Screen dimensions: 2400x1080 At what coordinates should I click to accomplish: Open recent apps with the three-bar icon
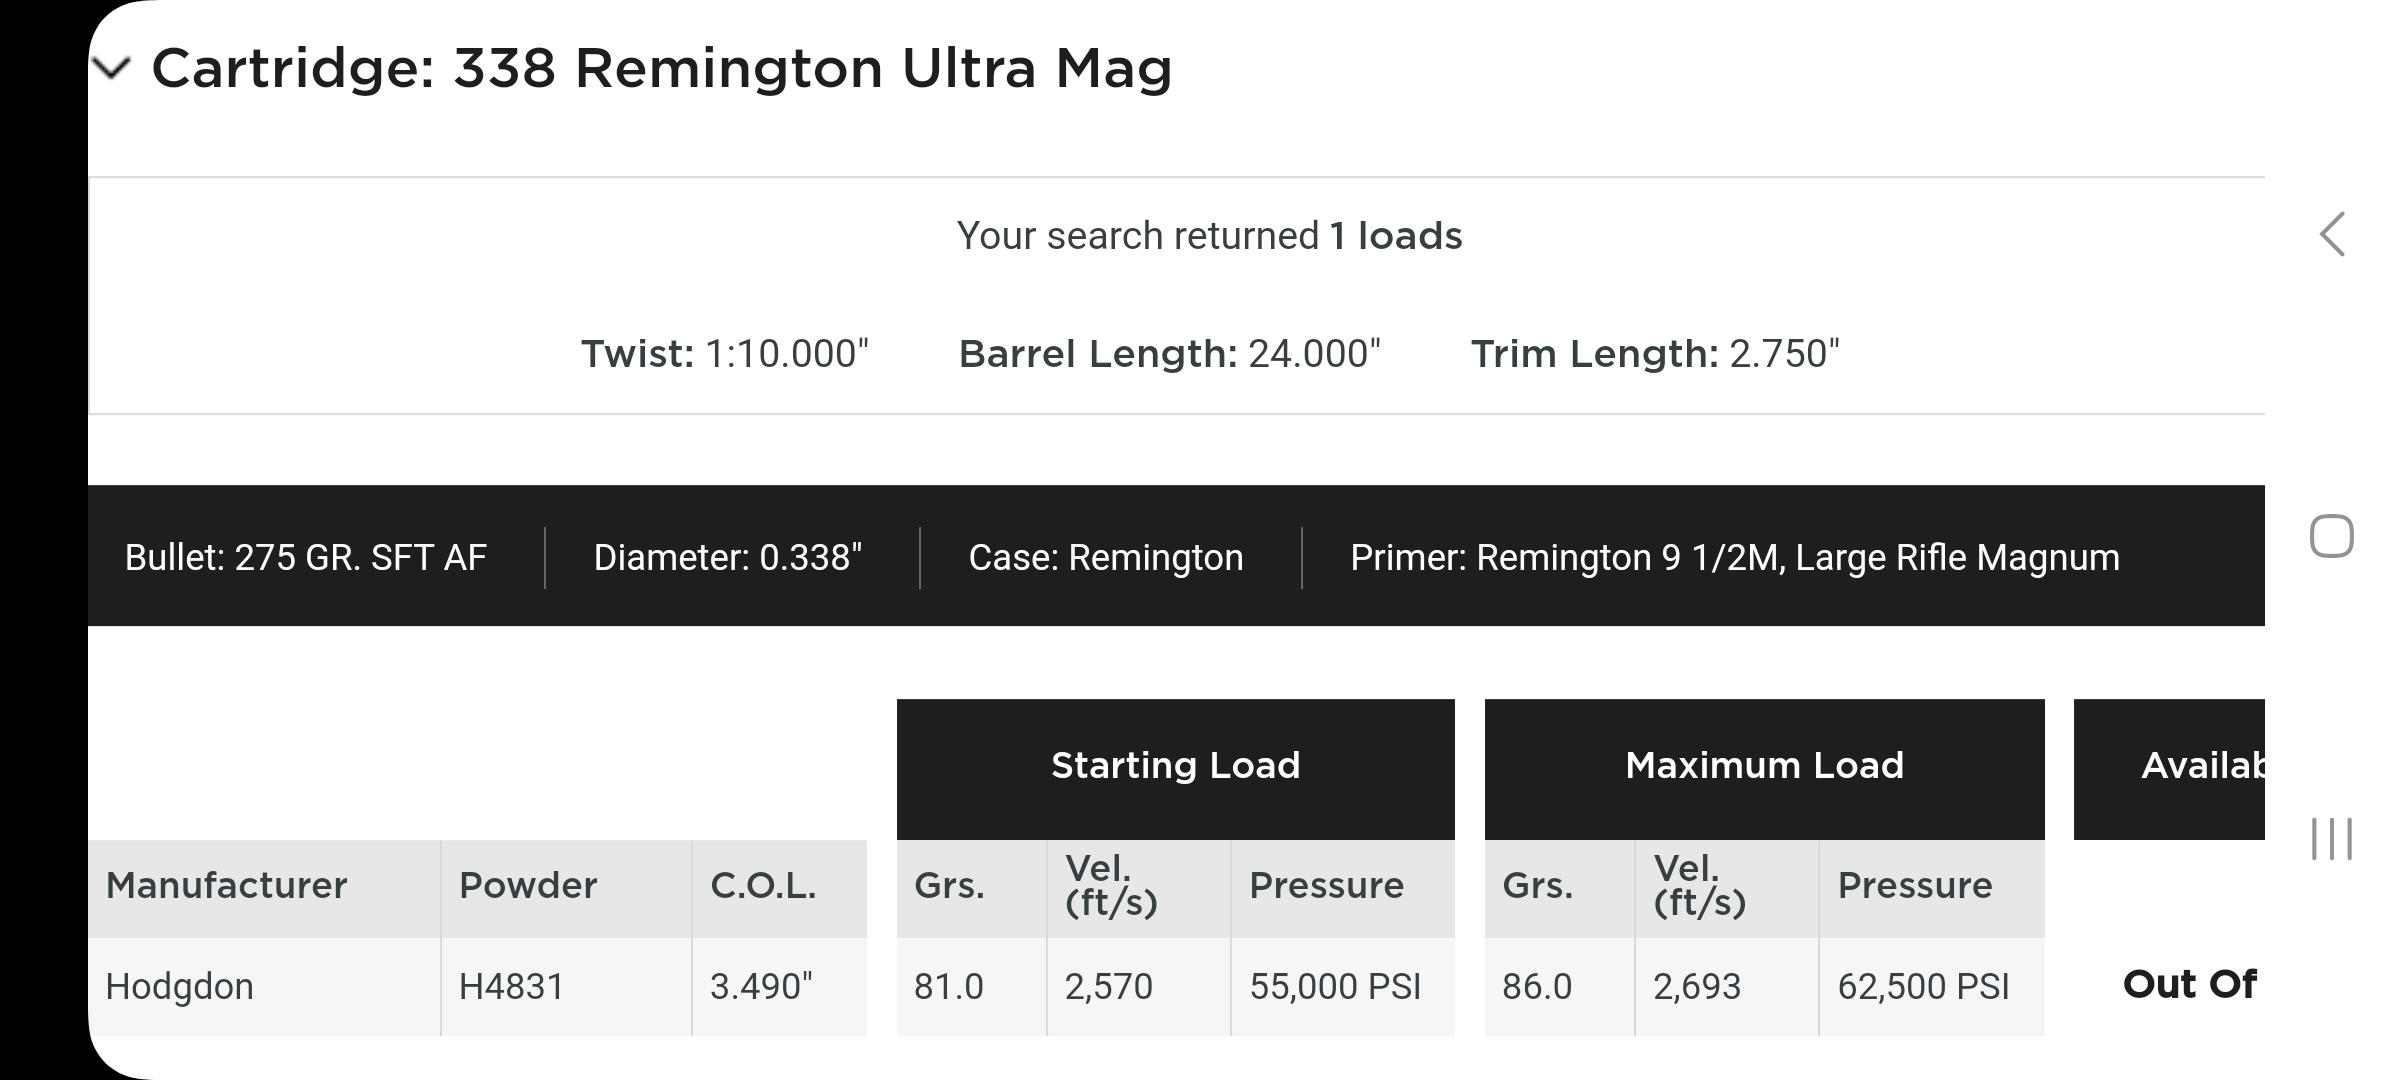(2332, 838)
